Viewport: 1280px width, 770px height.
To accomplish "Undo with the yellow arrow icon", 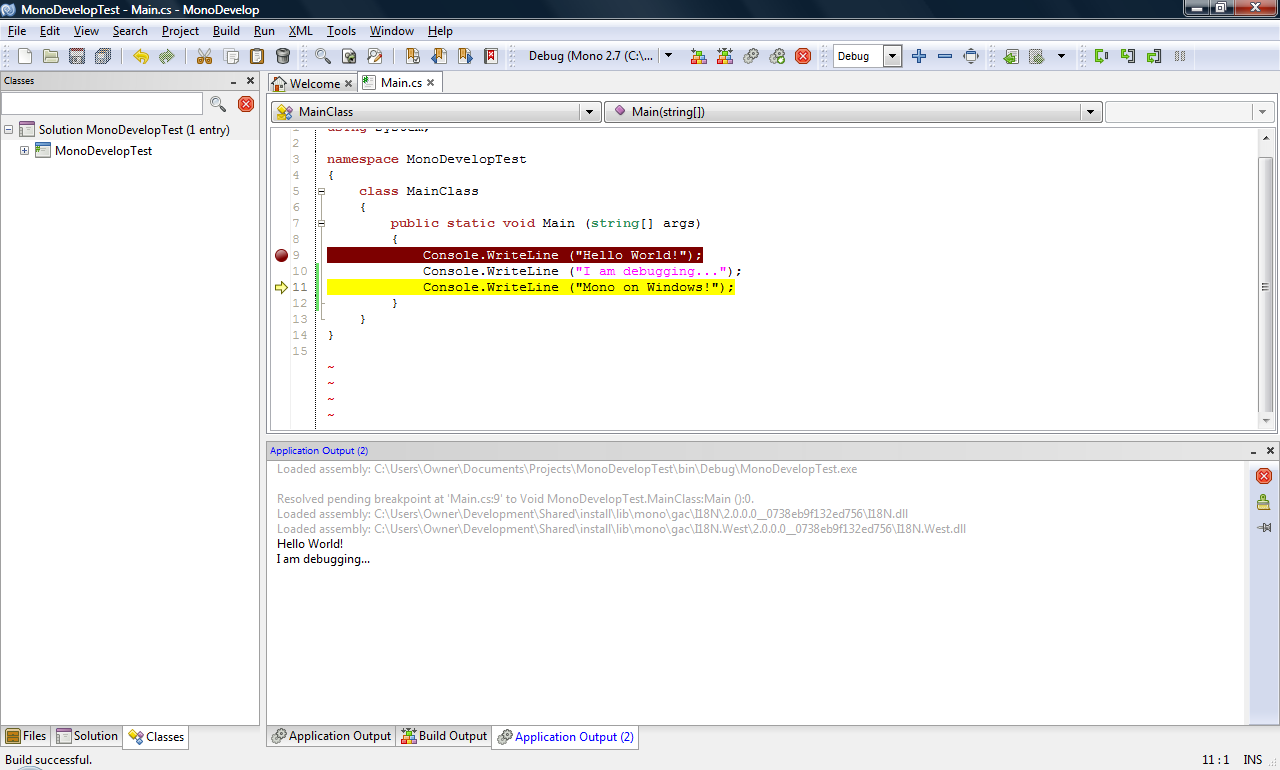I will 140,56.
